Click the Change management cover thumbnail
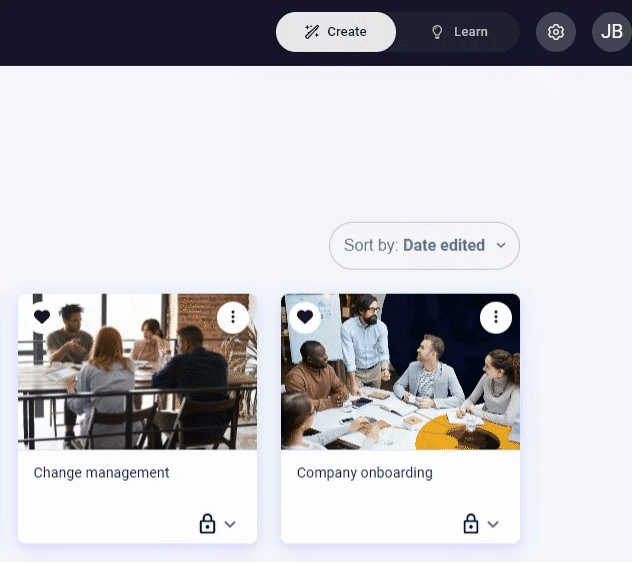632x562 pixels. pyautogui.click(x=137, y=371)
